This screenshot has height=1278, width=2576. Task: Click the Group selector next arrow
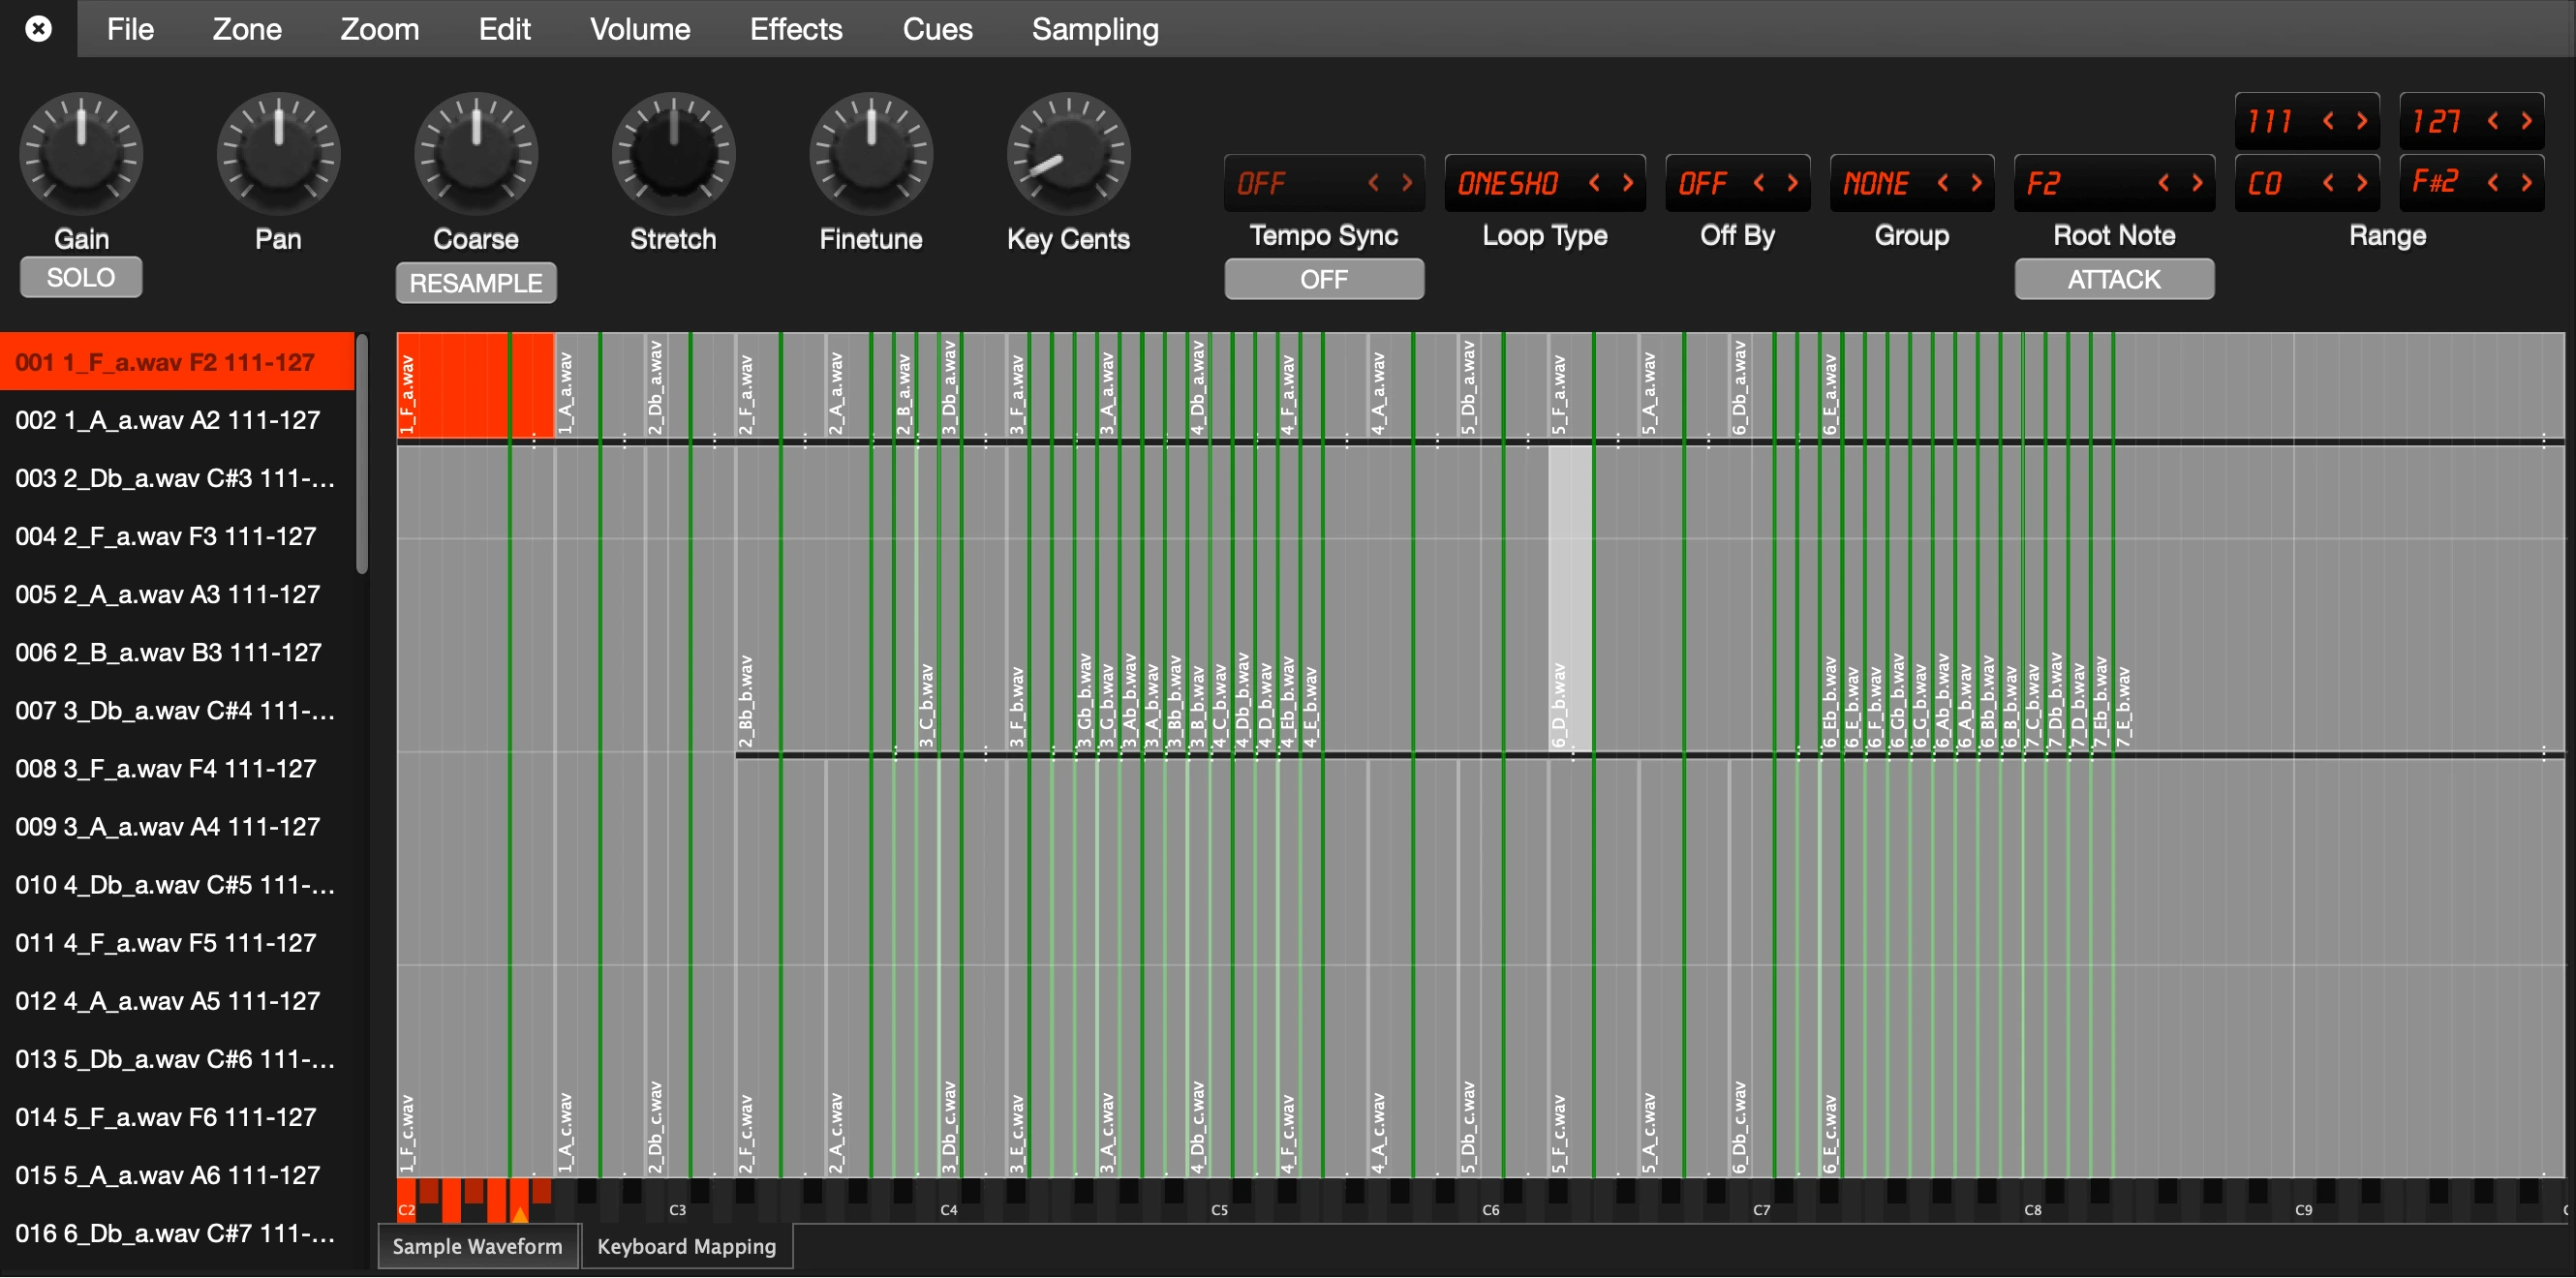(x=1976, y=183)
